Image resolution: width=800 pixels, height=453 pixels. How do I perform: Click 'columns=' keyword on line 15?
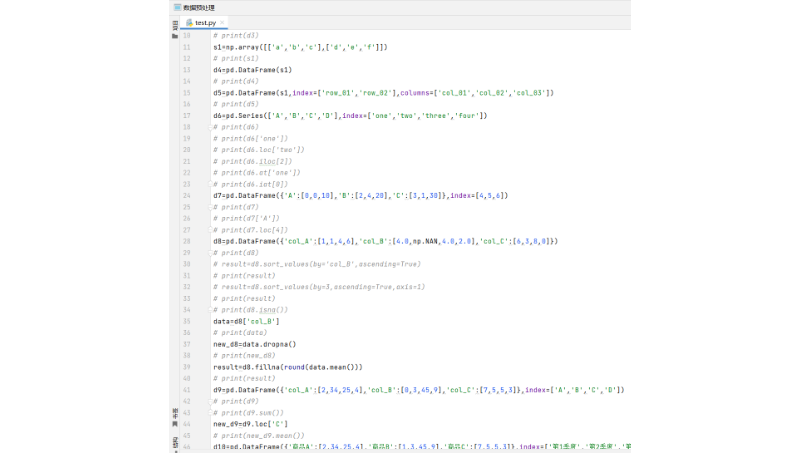[x=415, y=93]
